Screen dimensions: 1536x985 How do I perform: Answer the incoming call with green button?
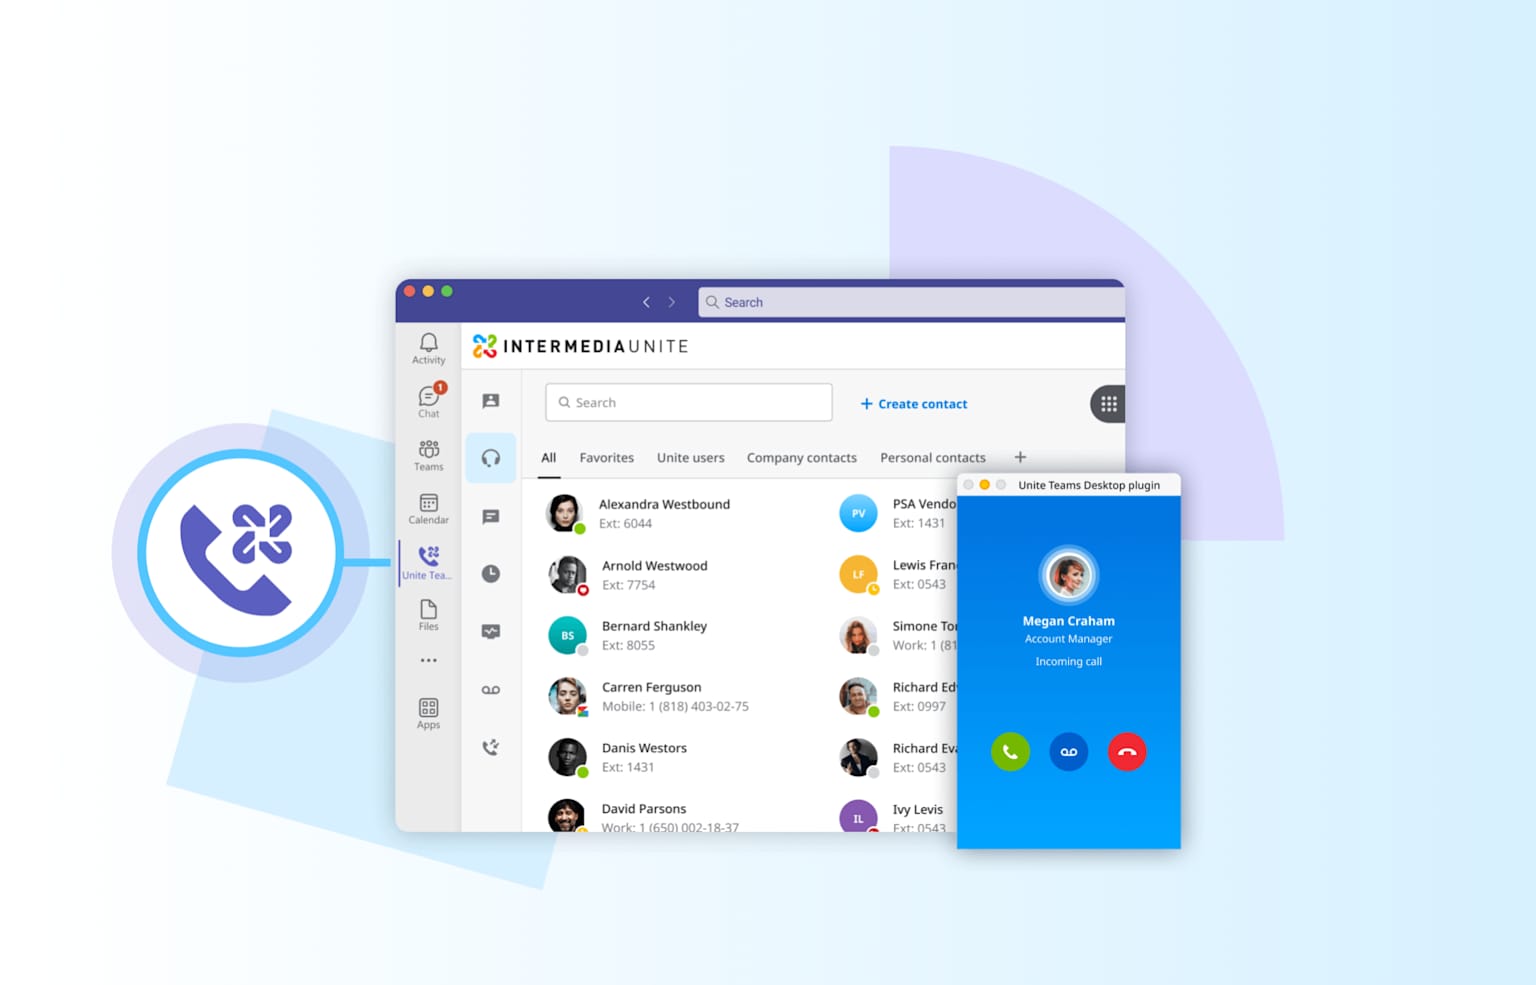pyautogui.click(x=1010, y=752)
